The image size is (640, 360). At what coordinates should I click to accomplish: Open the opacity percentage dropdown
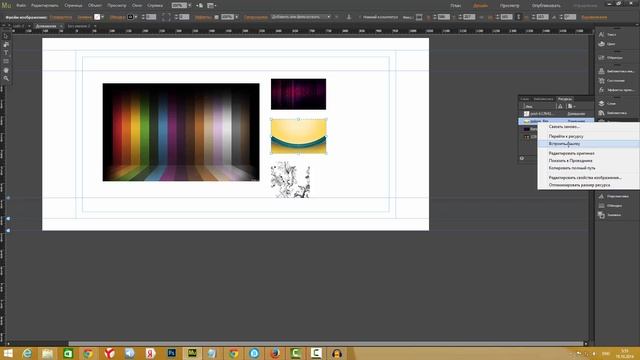pos(236,17)
